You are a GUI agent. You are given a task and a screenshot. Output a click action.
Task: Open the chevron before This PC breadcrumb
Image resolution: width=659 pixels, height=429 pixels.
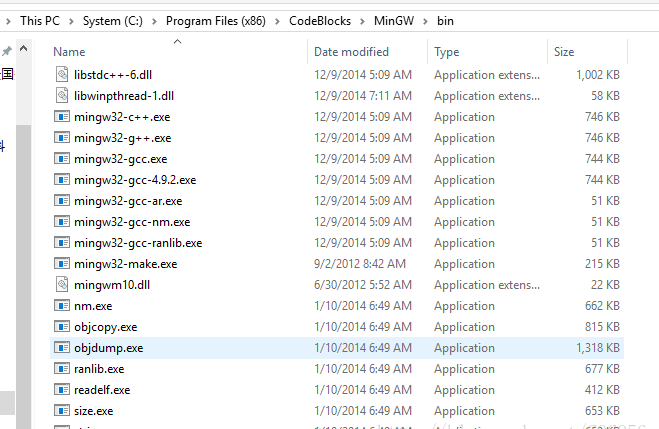tap(8, 21)
